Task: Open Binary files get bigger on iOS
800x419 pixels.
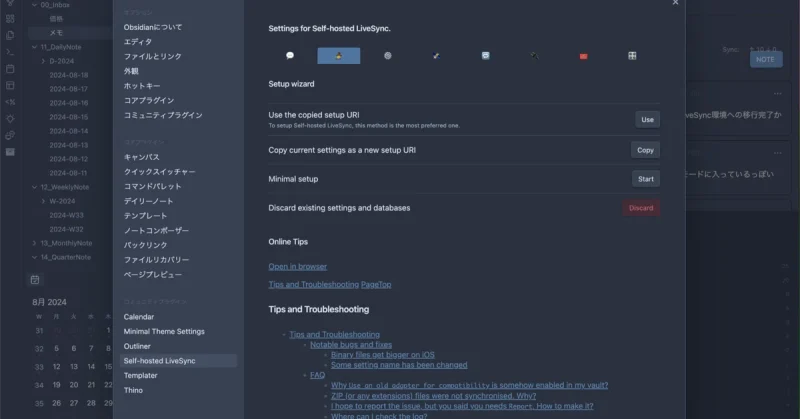Action: (383, 355)
